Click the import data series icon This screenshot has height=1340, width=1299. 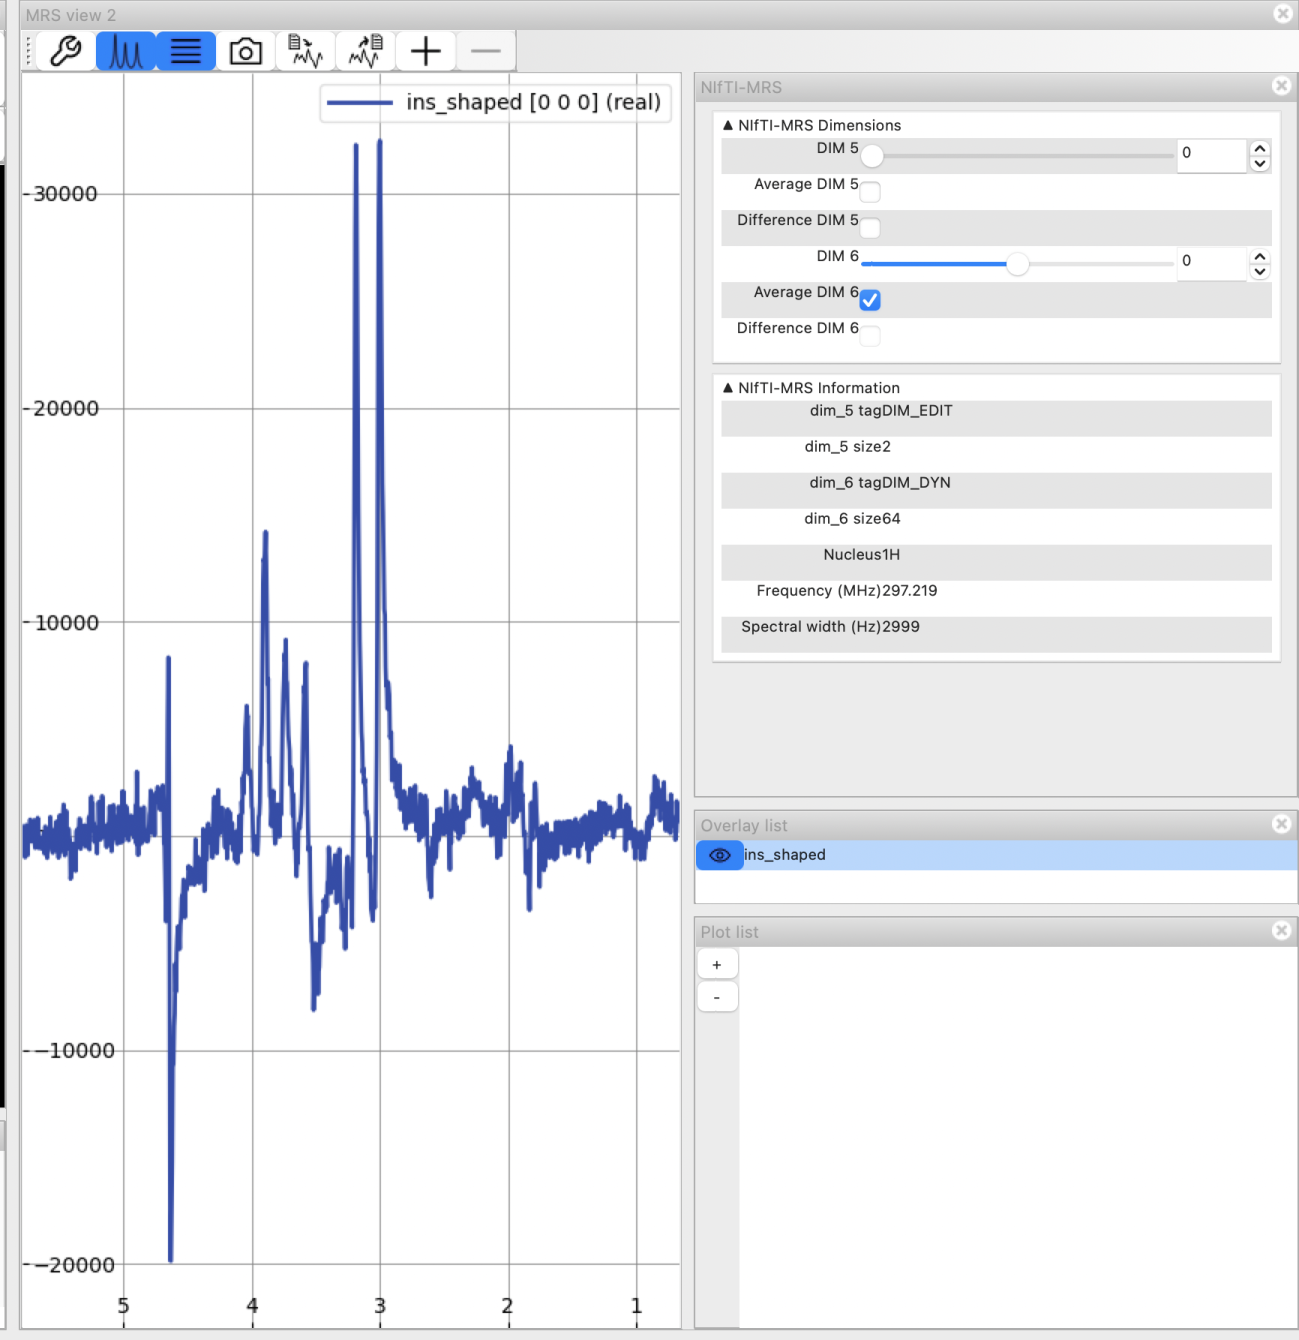click(x=306, y=51)
